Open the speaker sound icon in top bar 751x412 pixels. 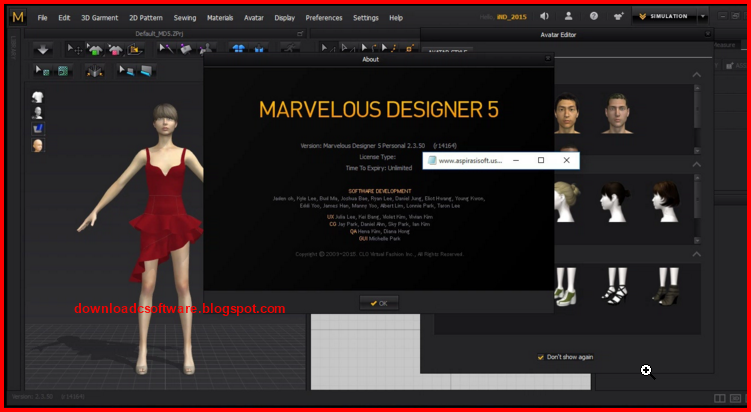(x=545, y=16)
